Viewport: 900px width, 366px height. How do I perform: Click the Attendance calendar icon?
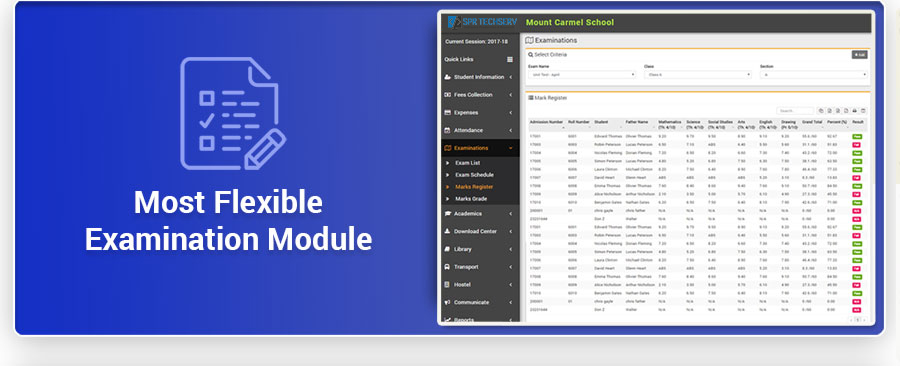(448, 130)
